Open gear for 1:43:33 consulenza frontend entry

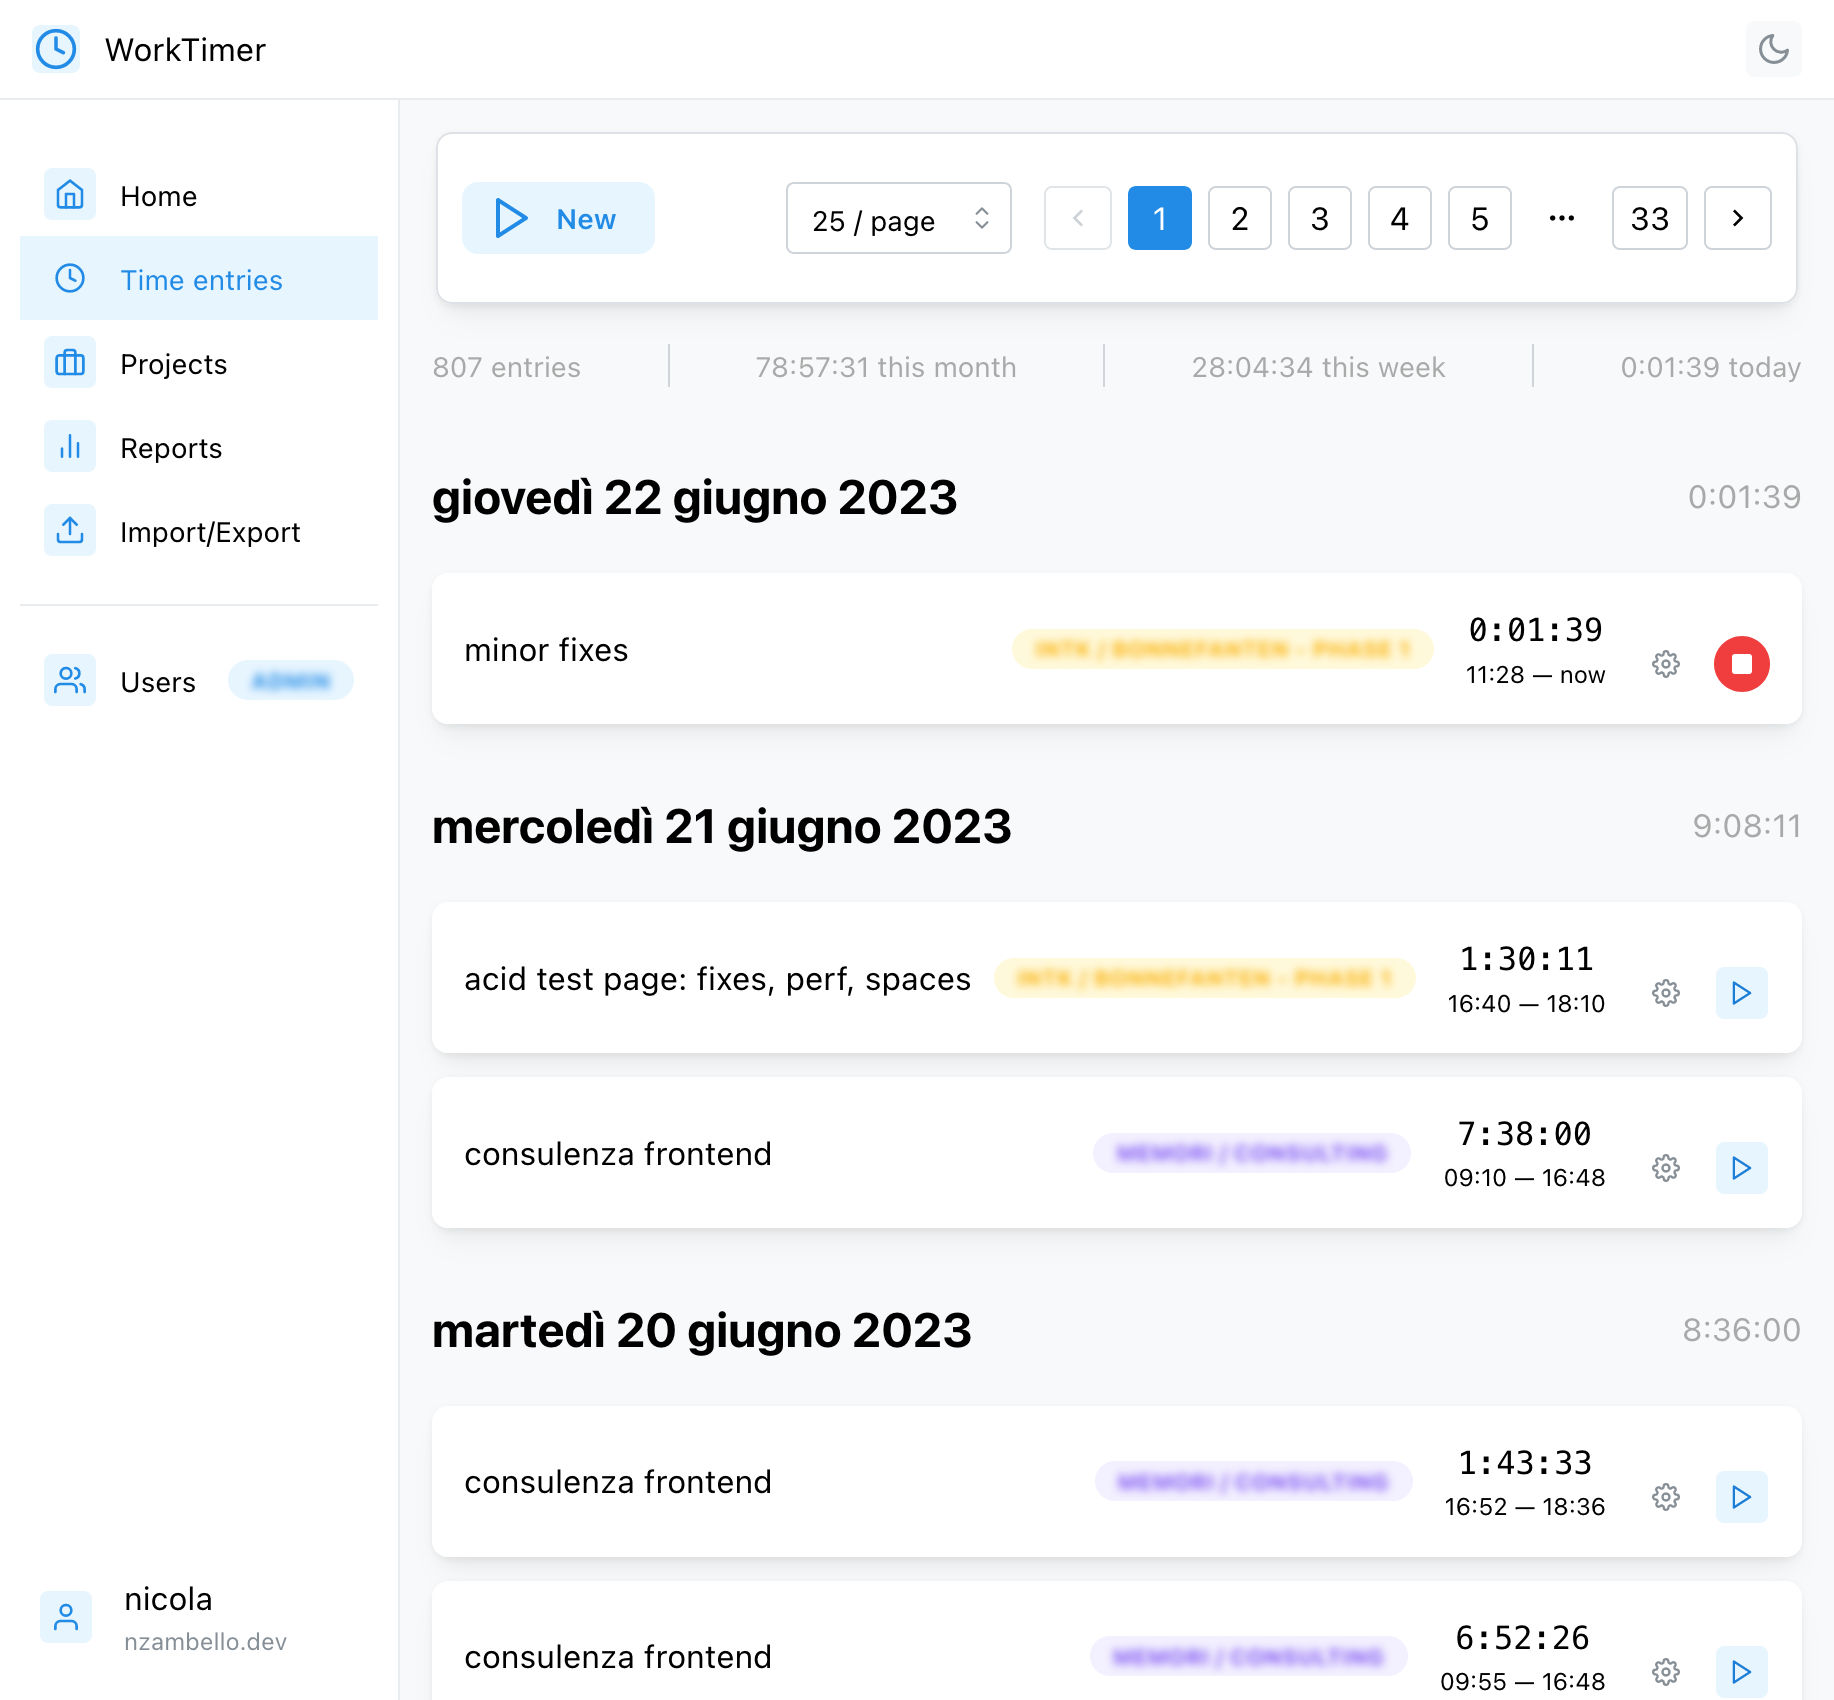[x=1665, y=1497]
